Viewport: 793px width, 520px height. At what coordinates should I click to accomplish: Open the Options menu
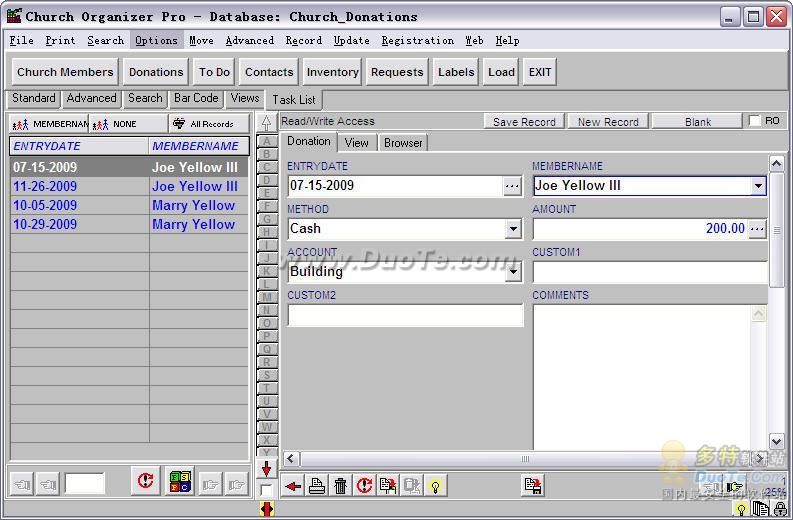pos(156,40)
